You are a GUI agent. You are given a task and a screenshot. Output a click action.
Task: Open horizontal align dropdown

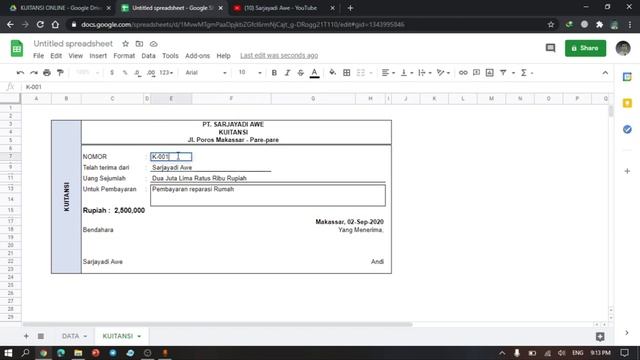pyautogui.click(x=388, y=73)
